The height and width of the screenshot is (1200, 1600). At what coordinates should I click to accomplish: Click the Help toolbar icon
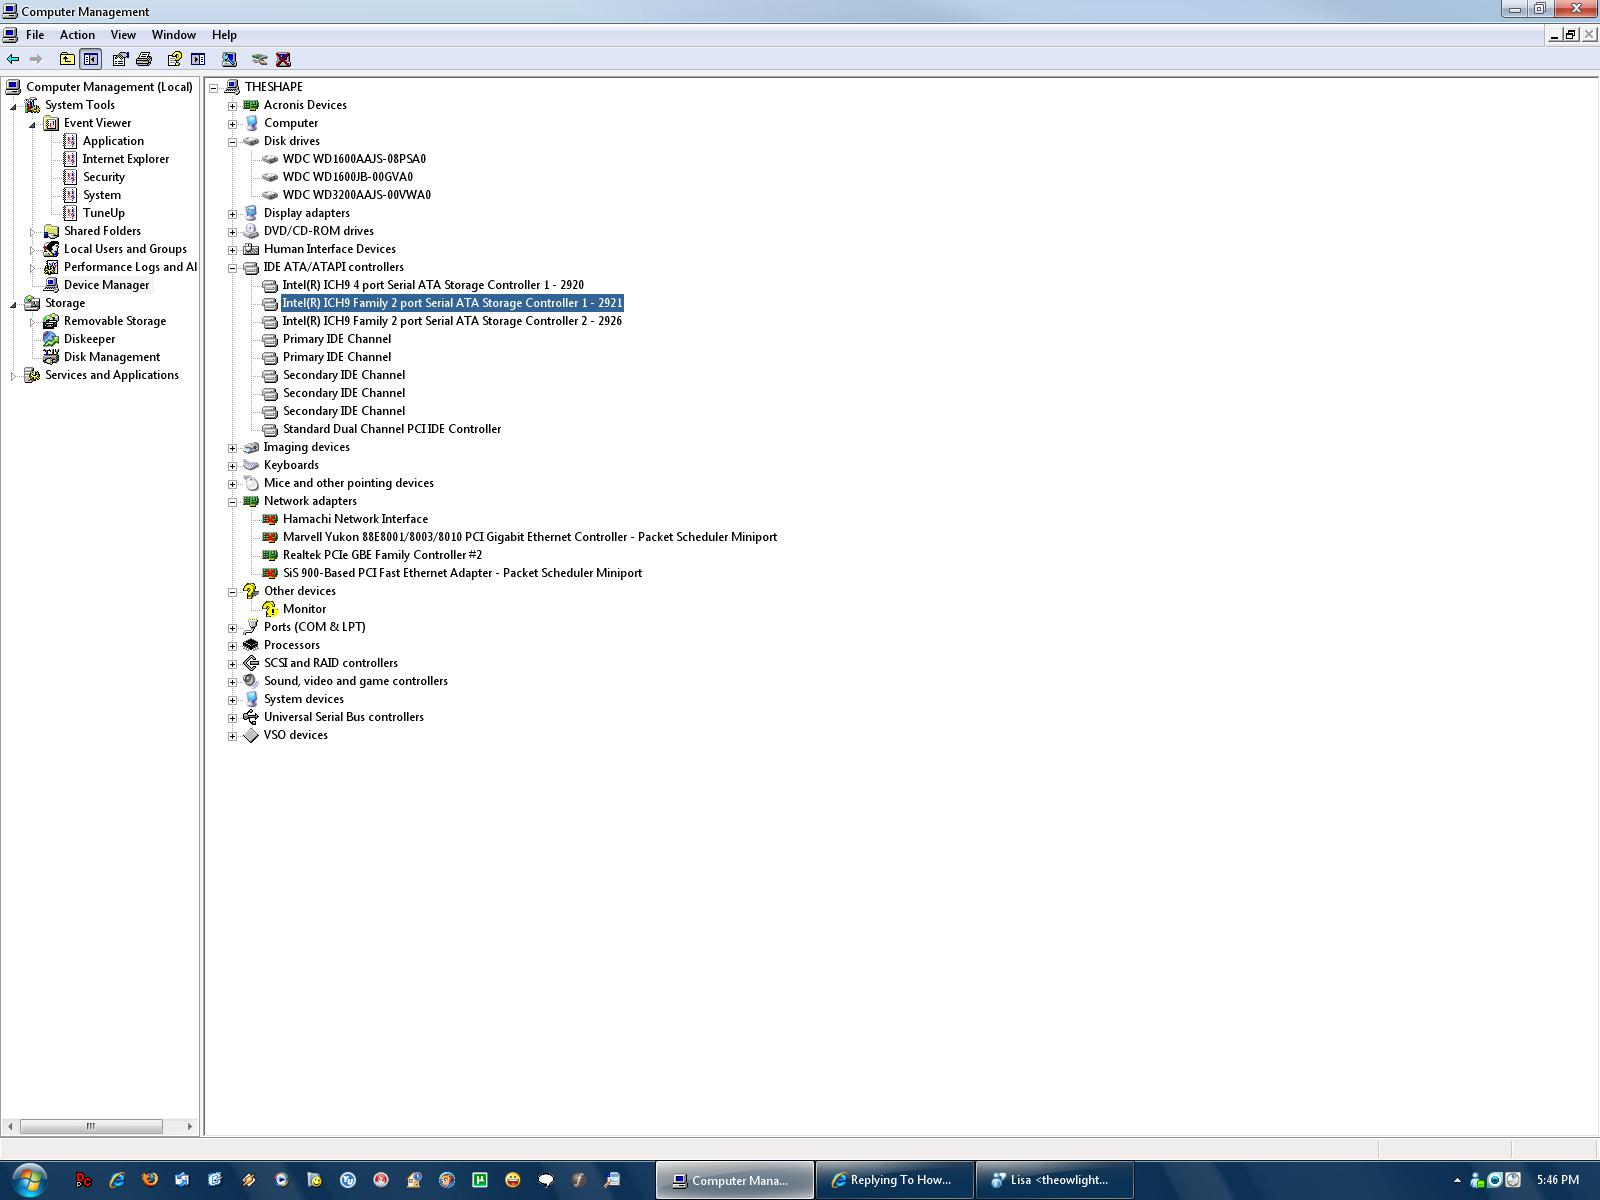[x=175, y=59]
